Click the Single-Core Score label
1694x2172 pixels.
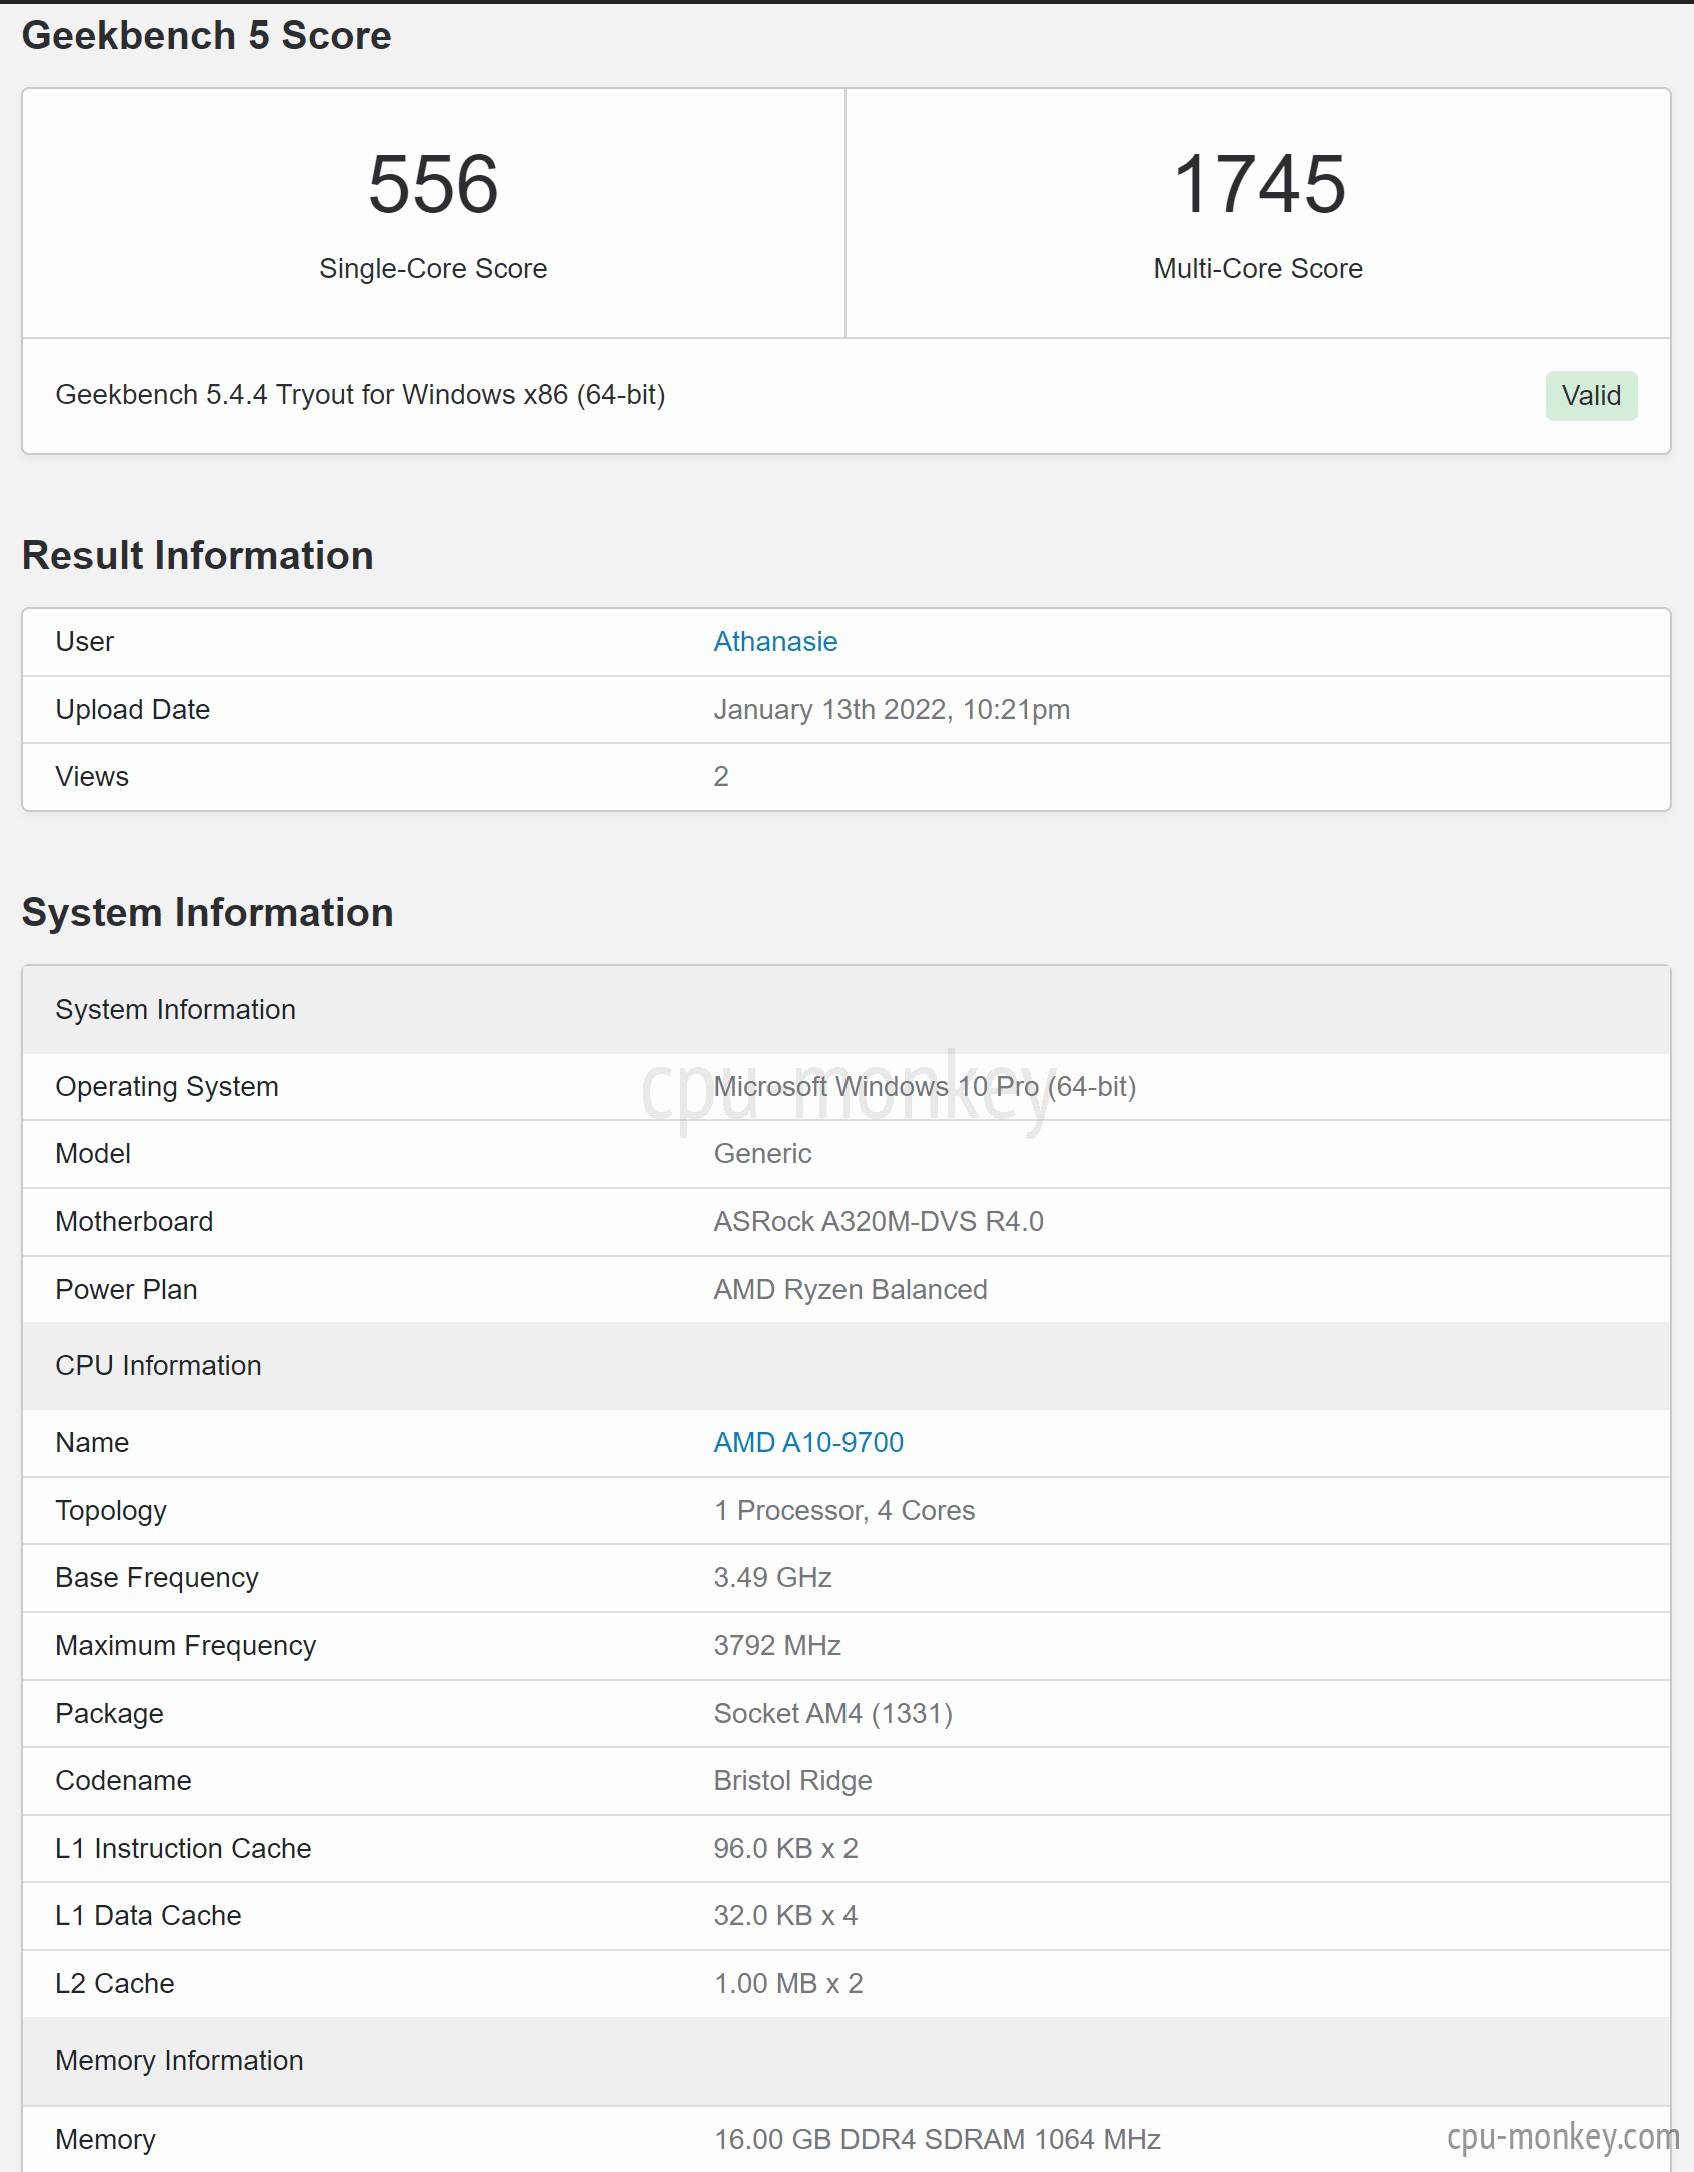[433, 269]
